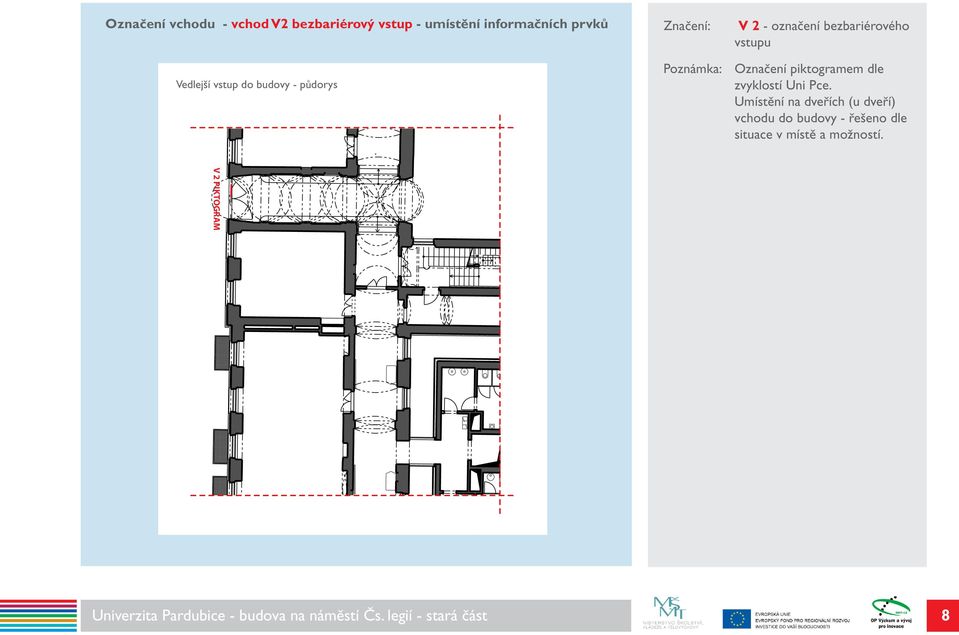Select the heading 'Označení vchodu'

pyautogui.click(x=160, y=24)
